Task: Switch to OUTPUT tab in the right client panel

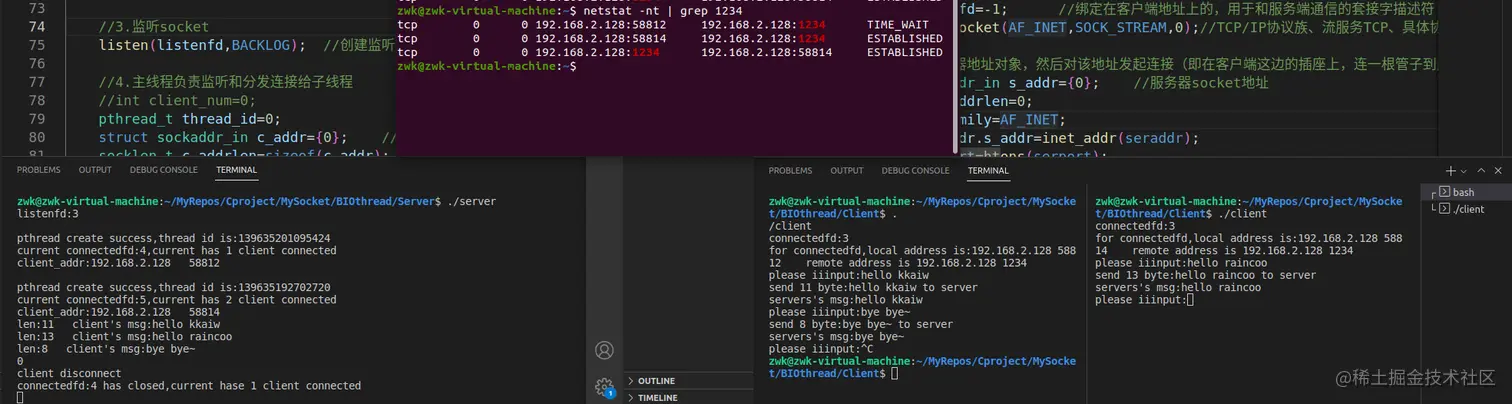Action: [x=846, y=171]
